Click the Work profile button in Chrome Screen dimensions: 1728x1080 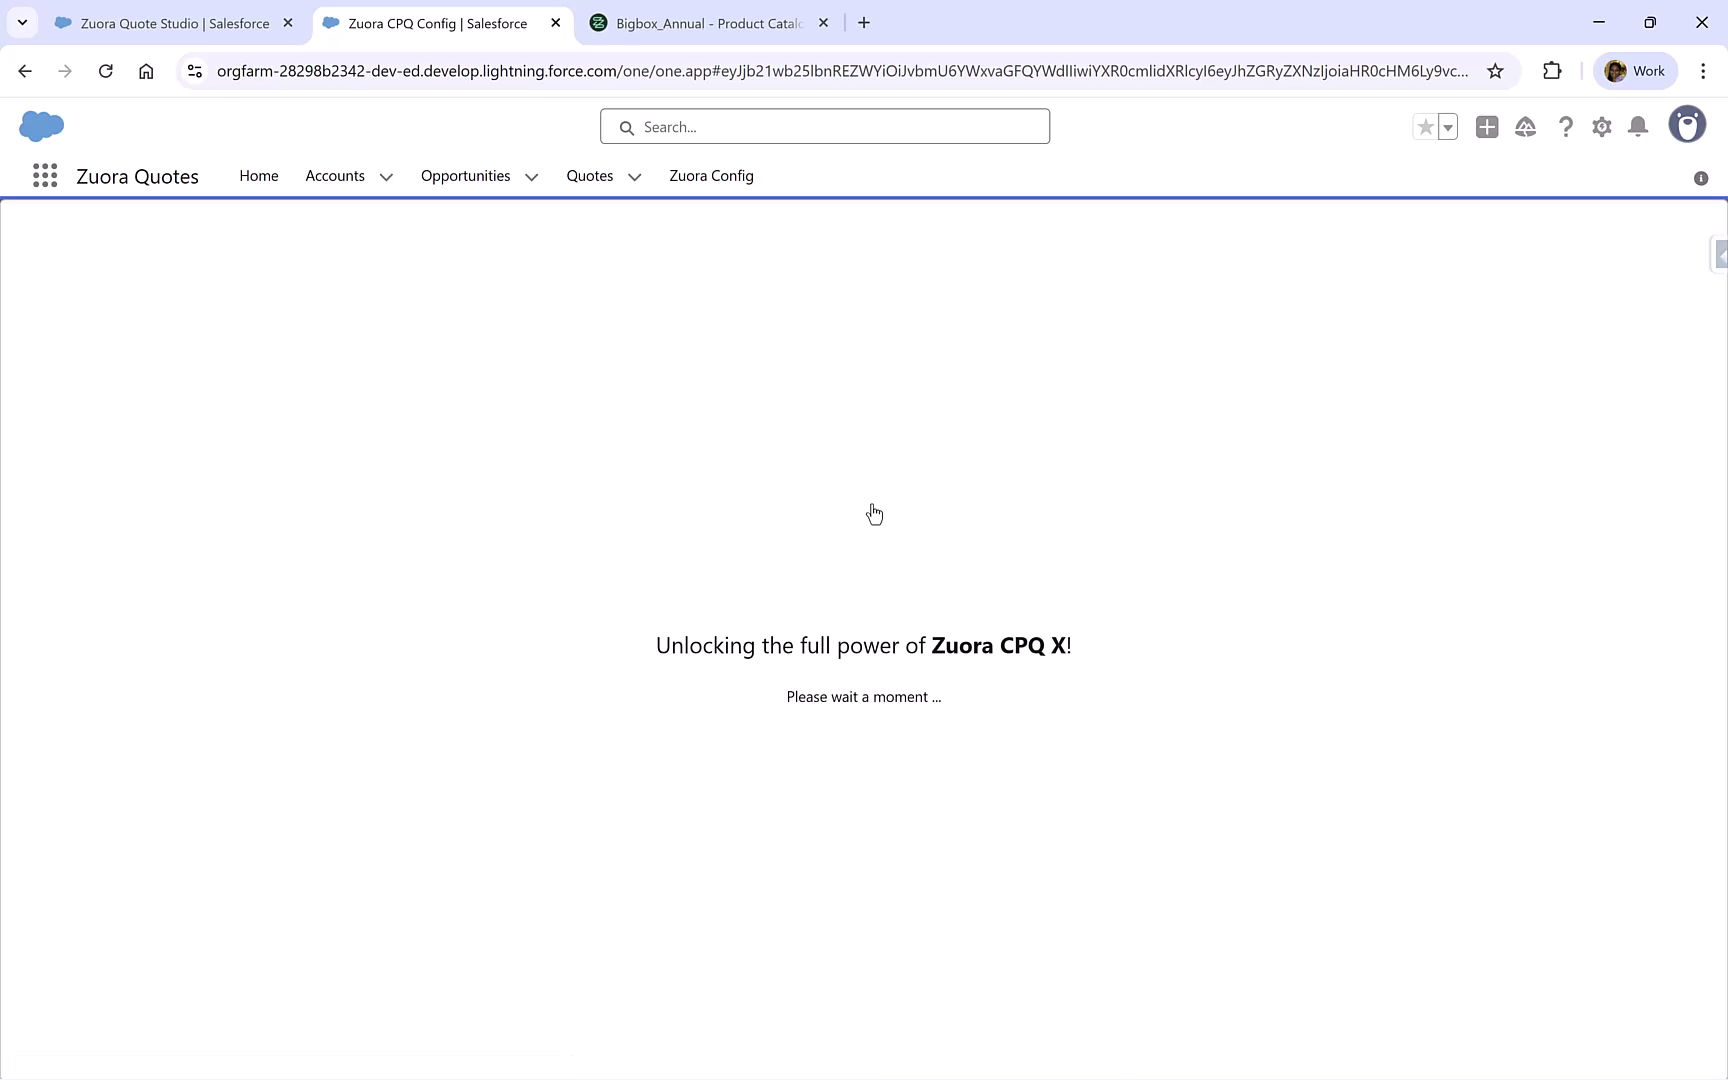pos(1635,70)
